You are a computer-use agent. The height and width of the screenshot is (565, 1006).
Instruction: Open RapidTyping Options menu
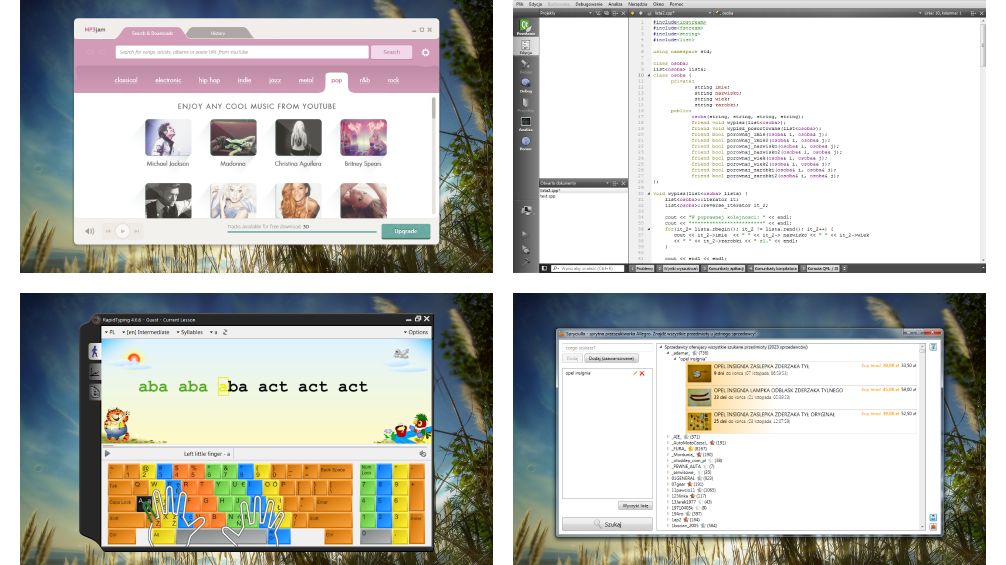point(416,332)
